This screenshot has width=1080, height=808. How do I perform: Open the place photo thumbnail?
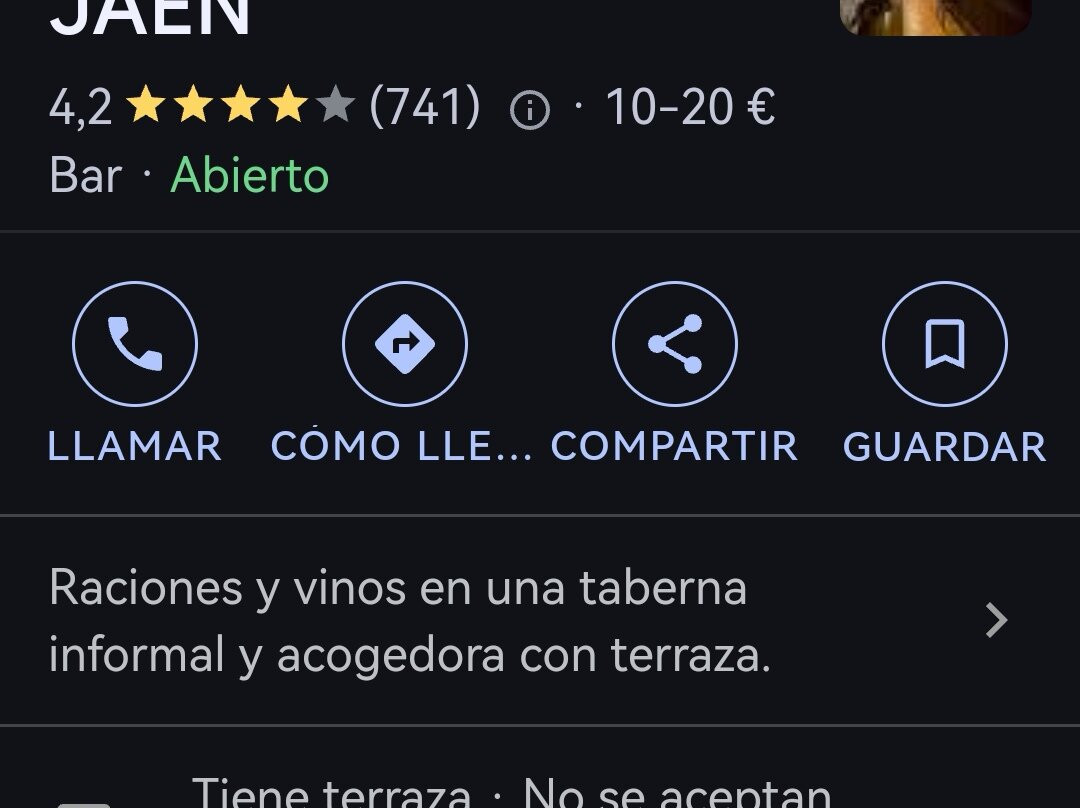[x=935, y=17]
